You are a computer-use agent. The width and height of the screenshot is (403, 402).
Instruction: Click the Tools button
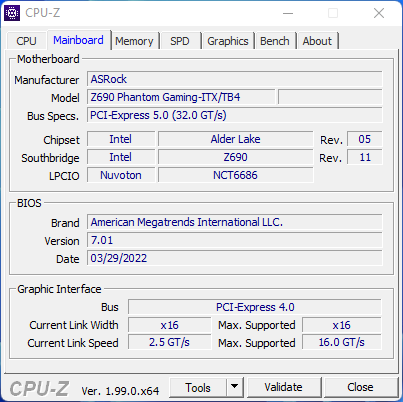coord(198,388)
